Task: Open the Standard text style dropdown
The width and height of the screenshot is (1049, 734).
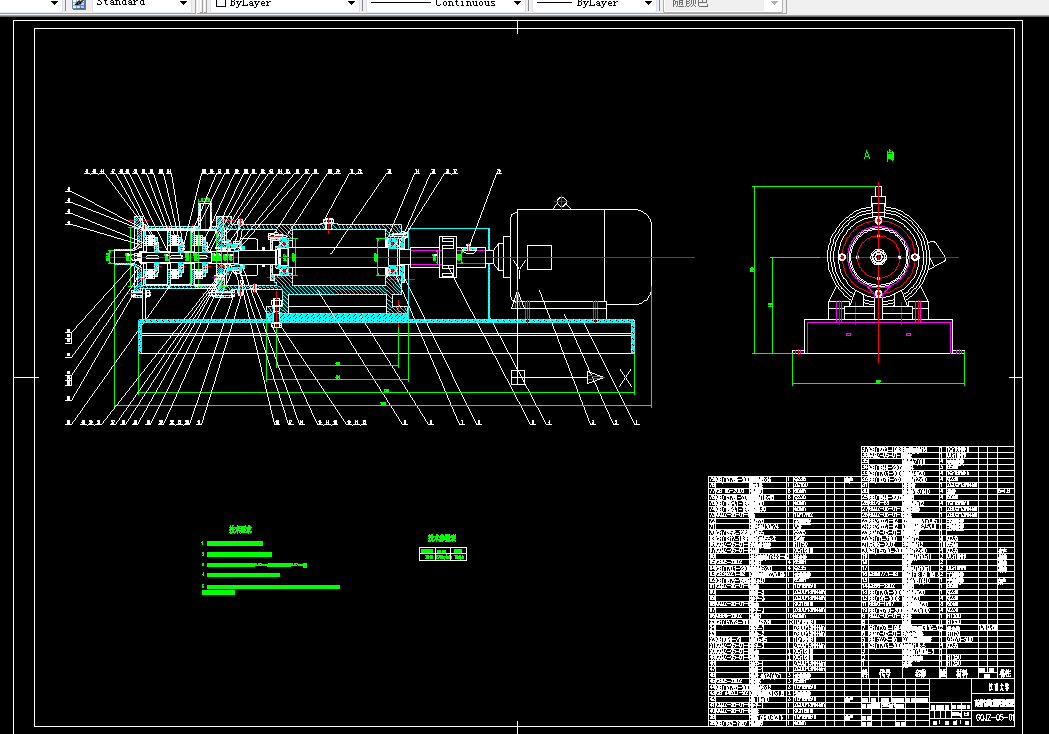Action: coord(140,4)
